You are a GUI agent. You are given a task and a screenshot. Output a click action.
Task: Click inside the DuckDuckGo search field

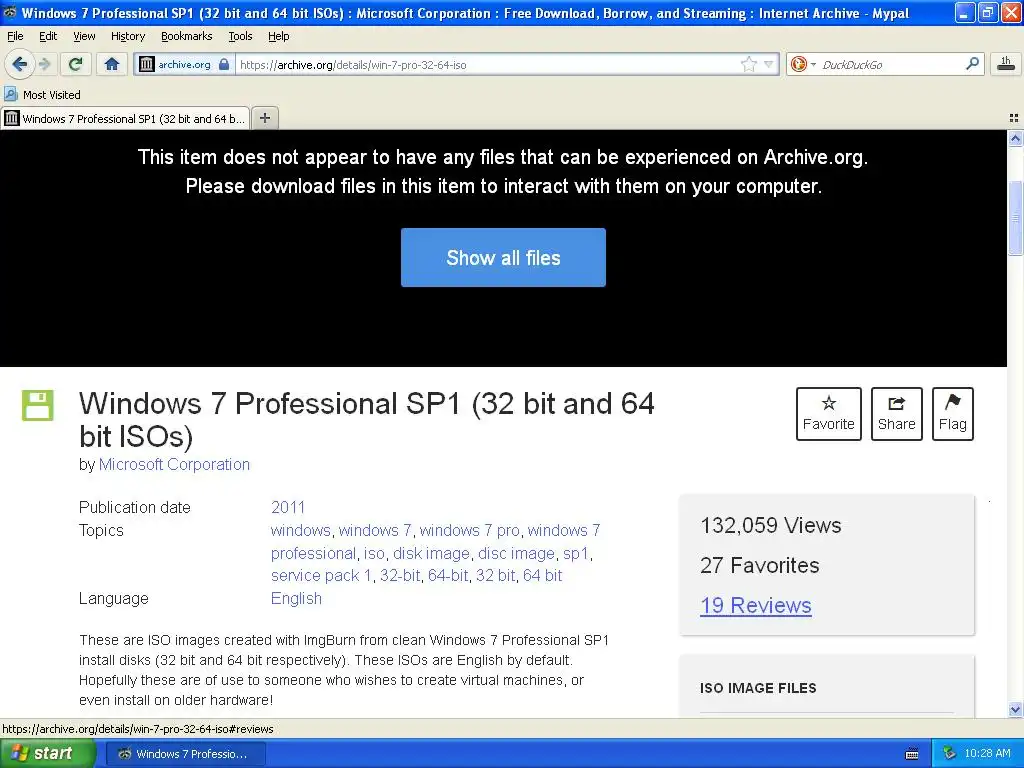[x=889, y=64]
